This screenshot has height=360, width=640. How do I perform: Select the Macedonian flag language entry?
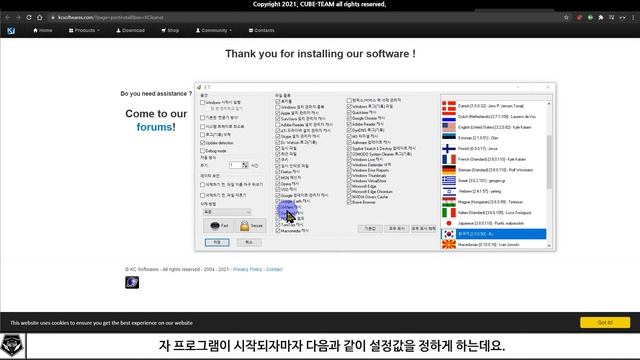(494, 244)
